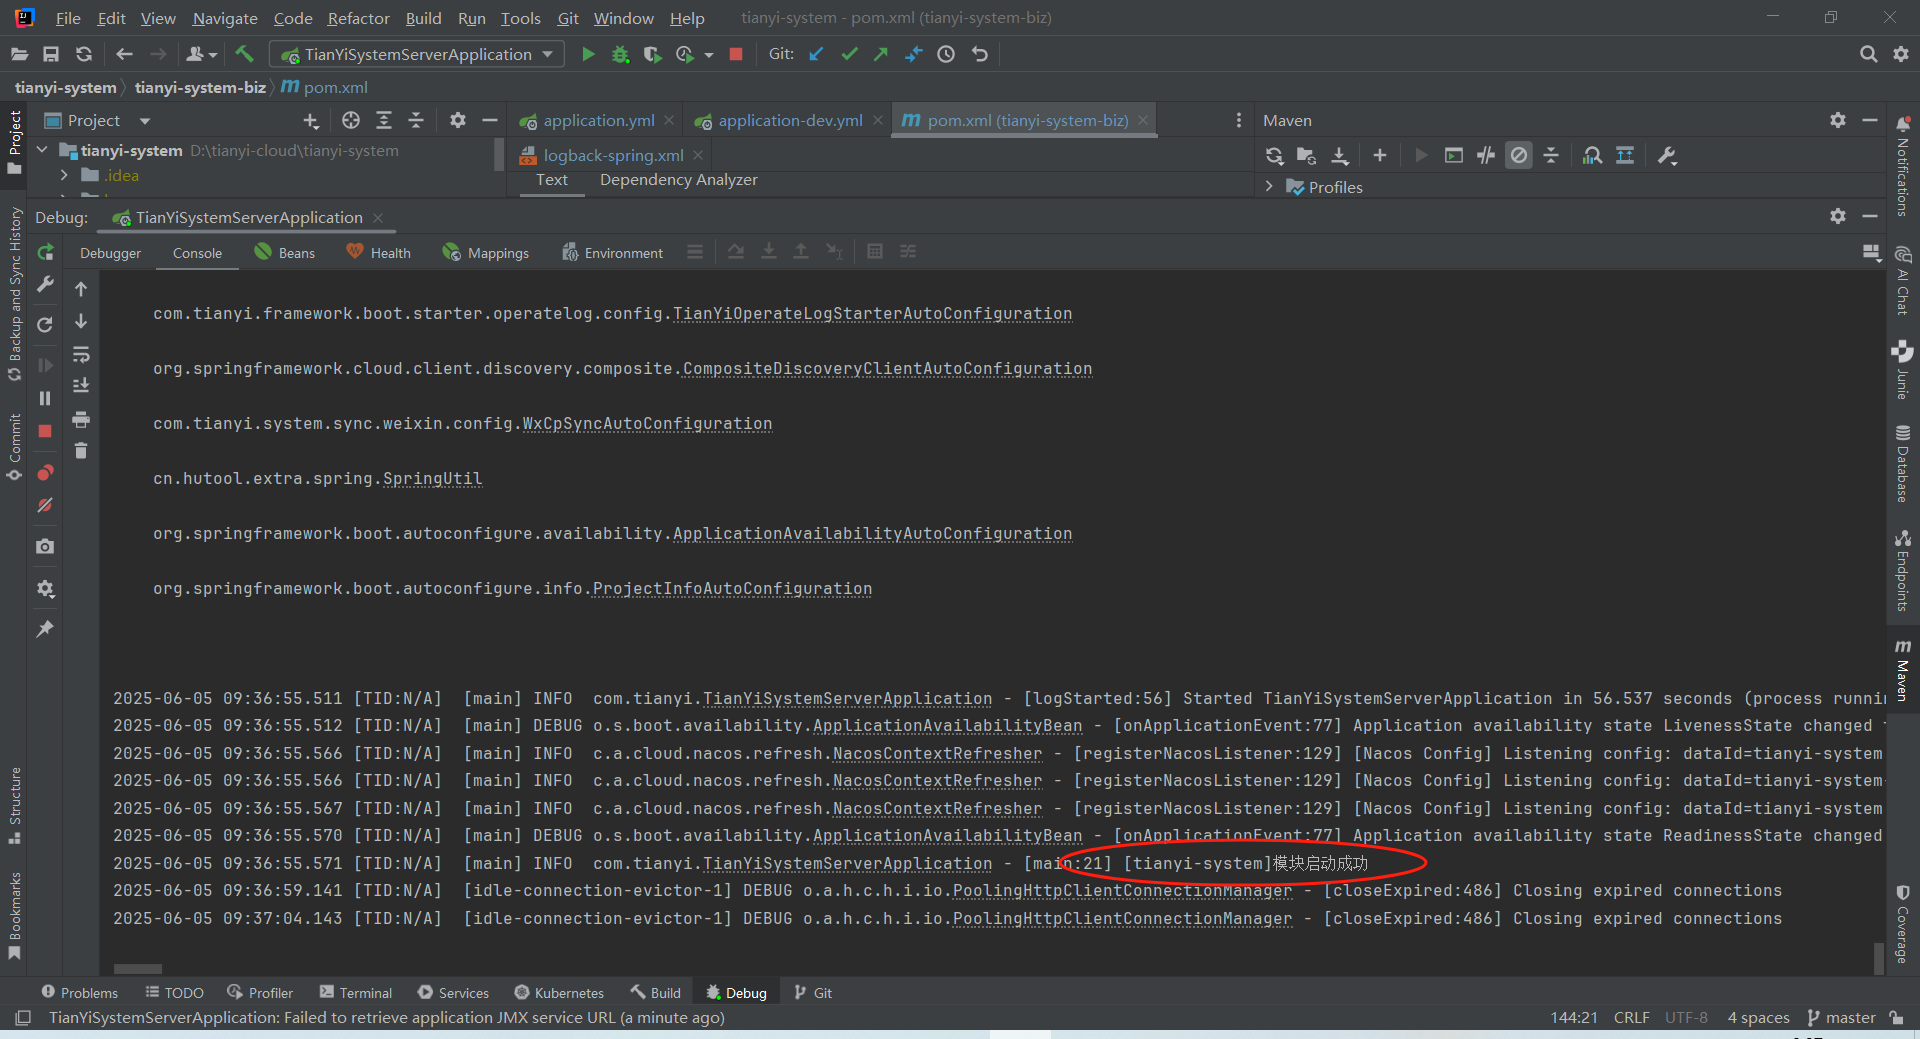Screen dimensions: 1920x1039
Task: Open the logback-spring.xml tab
Action: pos(613,155)
